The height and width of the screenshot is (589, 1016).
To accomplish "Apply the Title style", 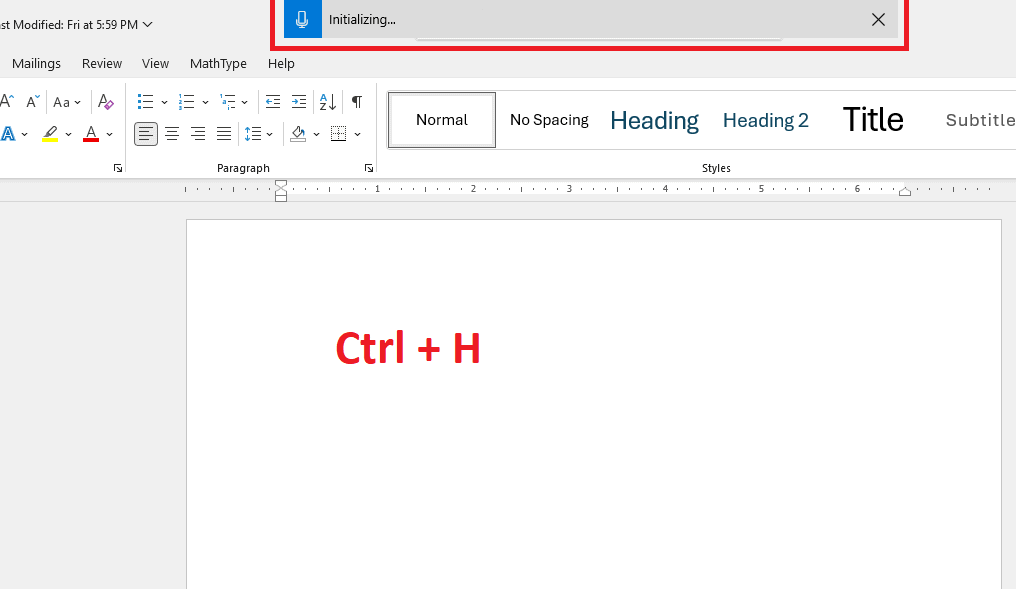I will pos(873,120).
